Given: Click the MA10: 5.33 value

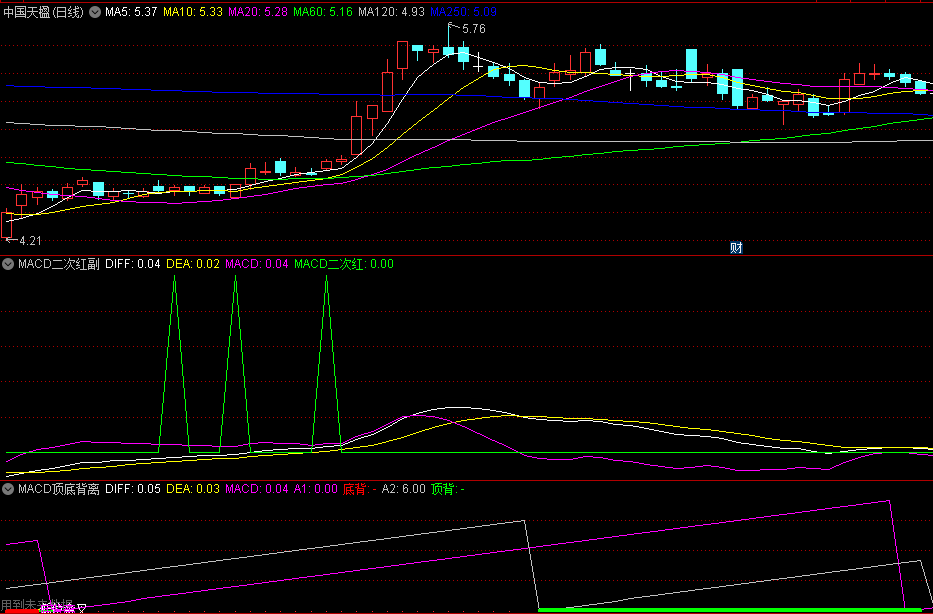Looking at the screenshot, I should click(193, 12).
